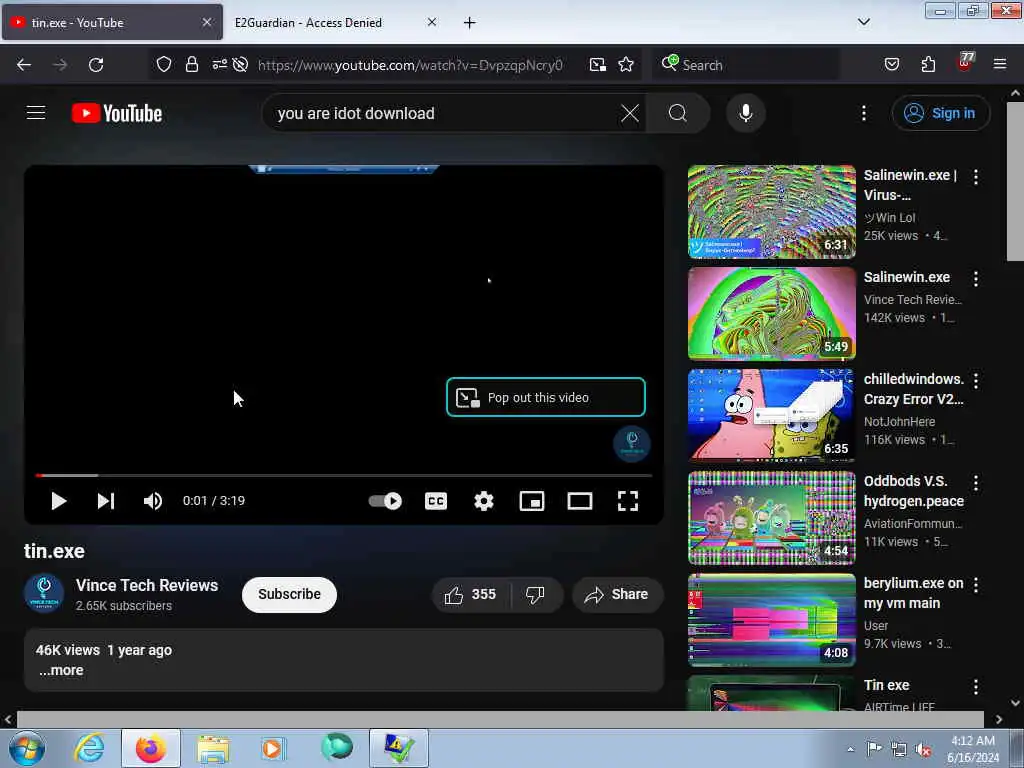Mute the video volume

click(x=153, y=501)
